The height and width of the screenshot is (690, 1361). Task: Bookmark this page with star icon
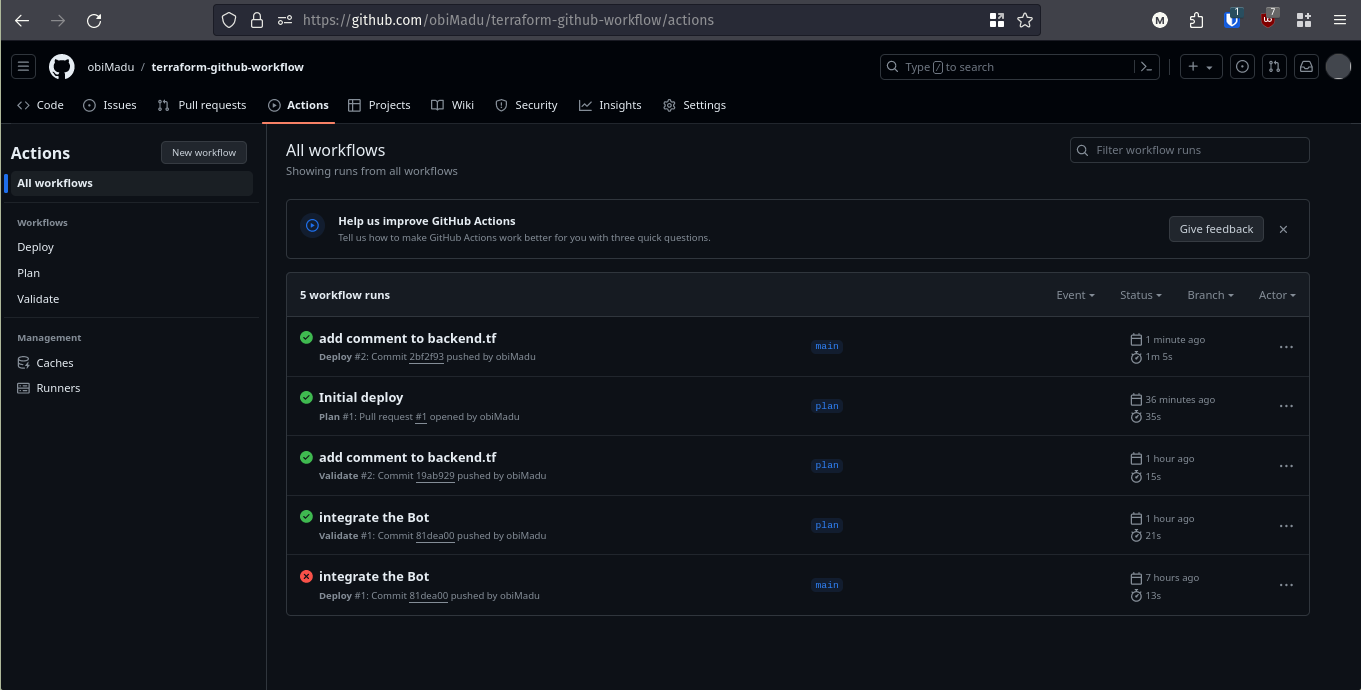click(x=1025, y=20)
